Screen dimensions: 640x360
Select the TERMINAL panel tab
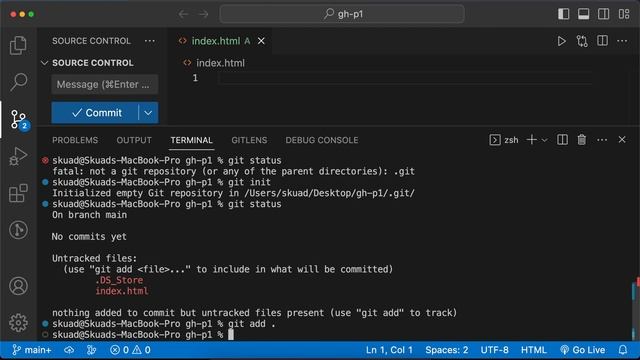191,140
